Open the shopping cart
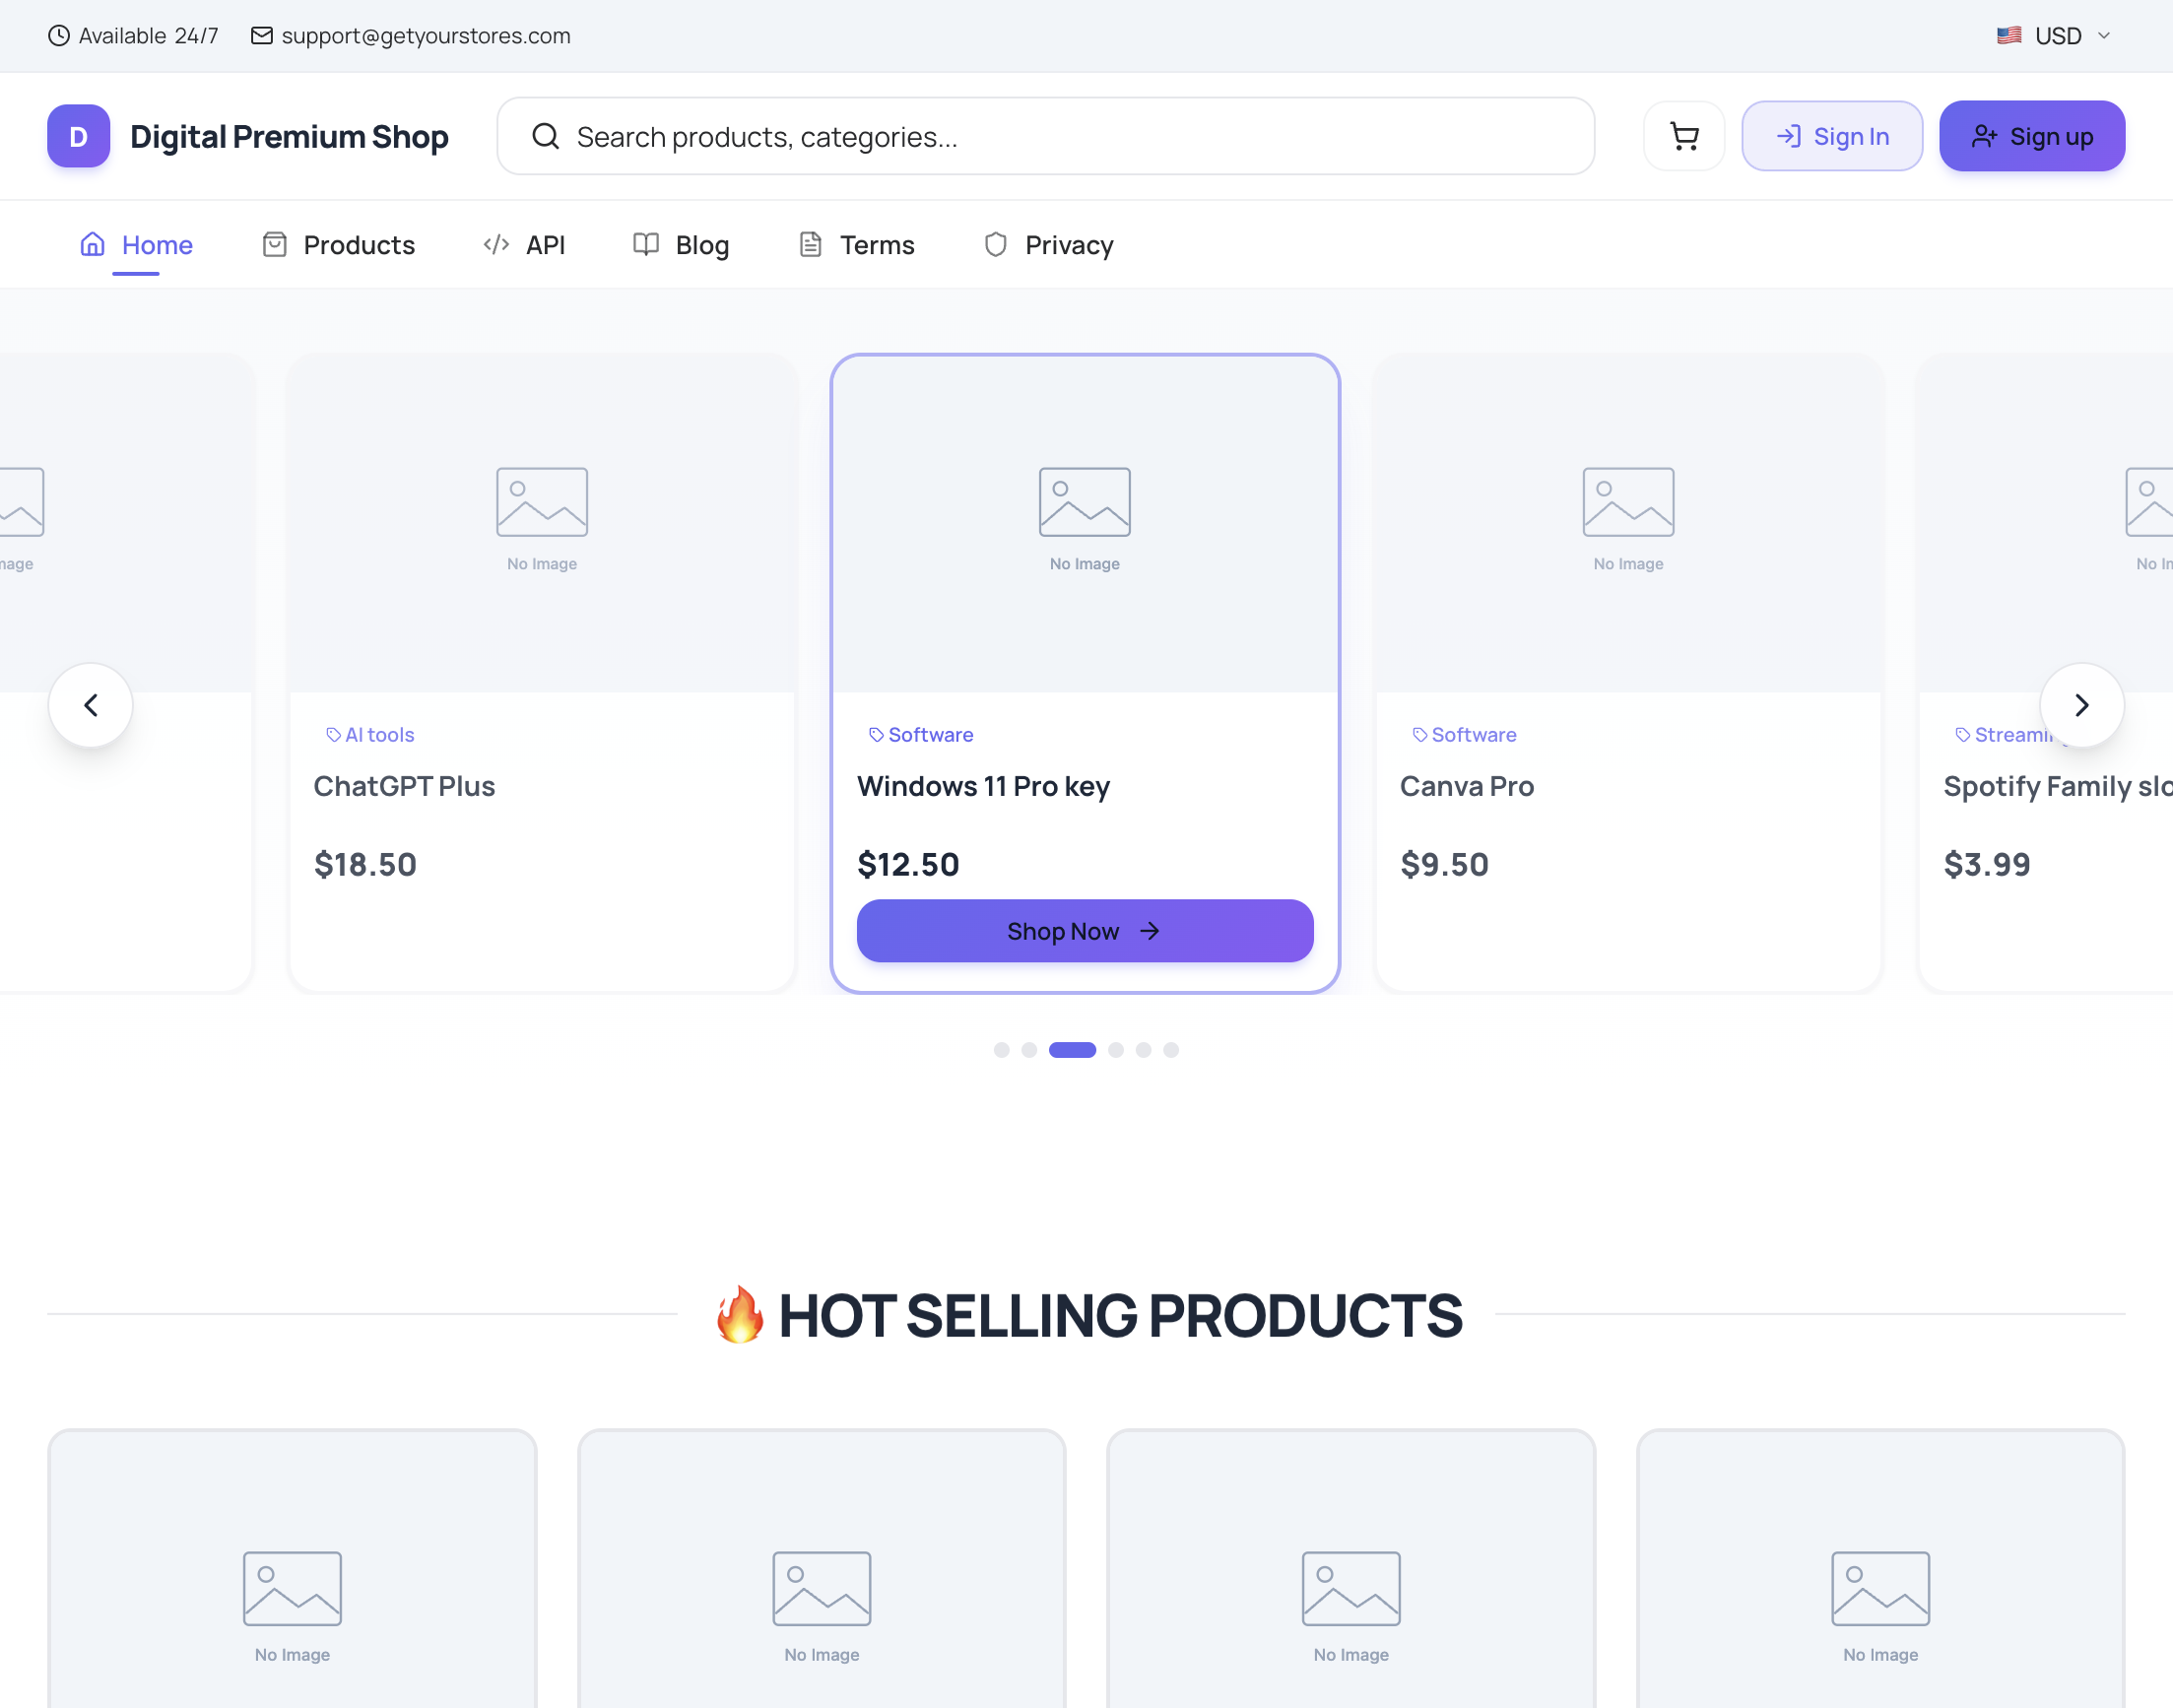Screen dimensions: 2173x1708 click(1684, 136)
